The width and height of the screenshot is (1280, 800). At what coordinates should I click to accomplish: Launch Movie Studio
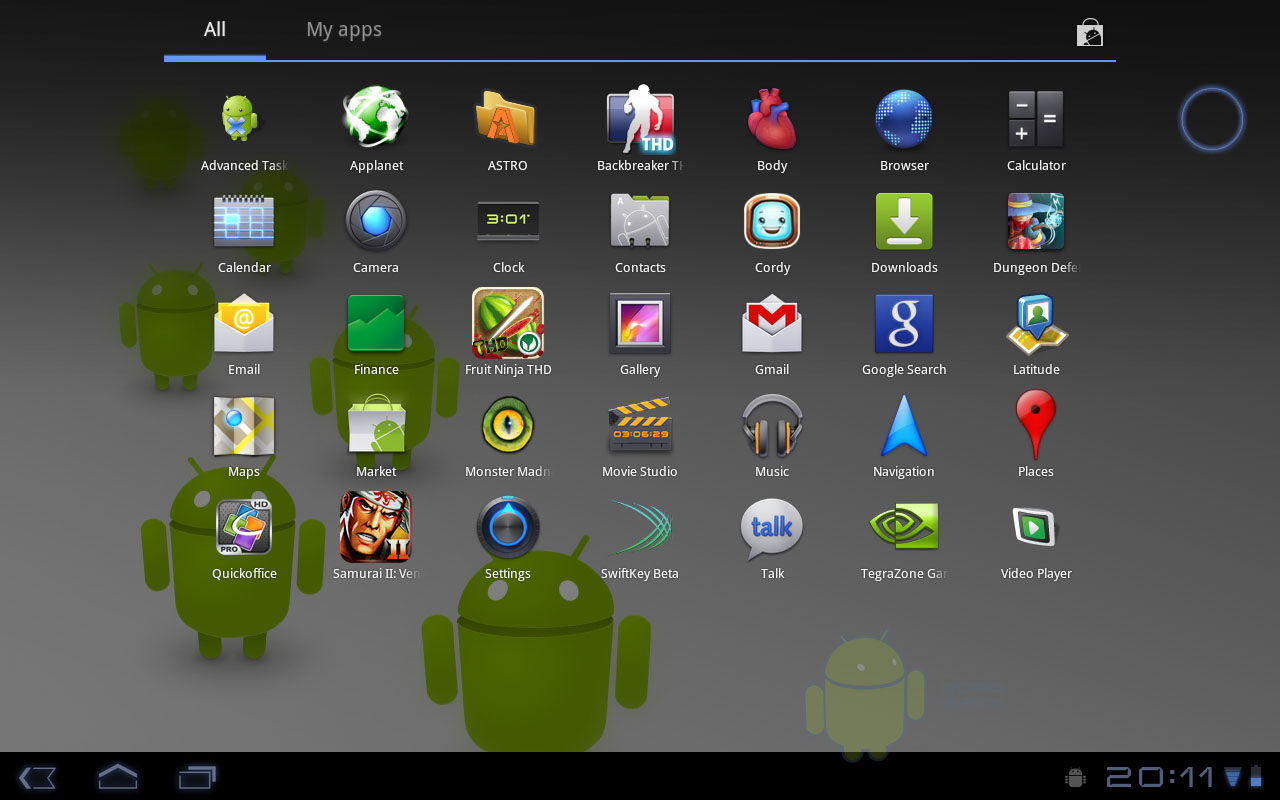click(x=640, y=426)
